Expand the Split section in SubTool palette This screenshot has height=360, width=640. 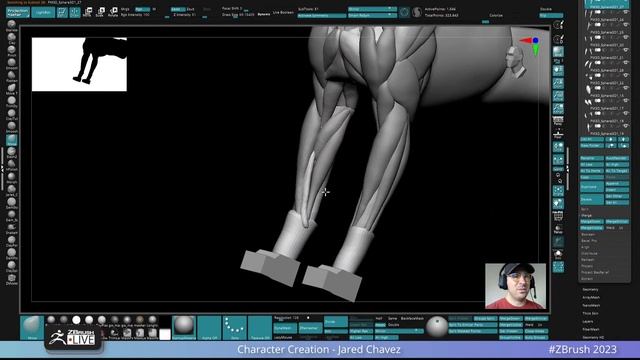[x=584, y=209]
